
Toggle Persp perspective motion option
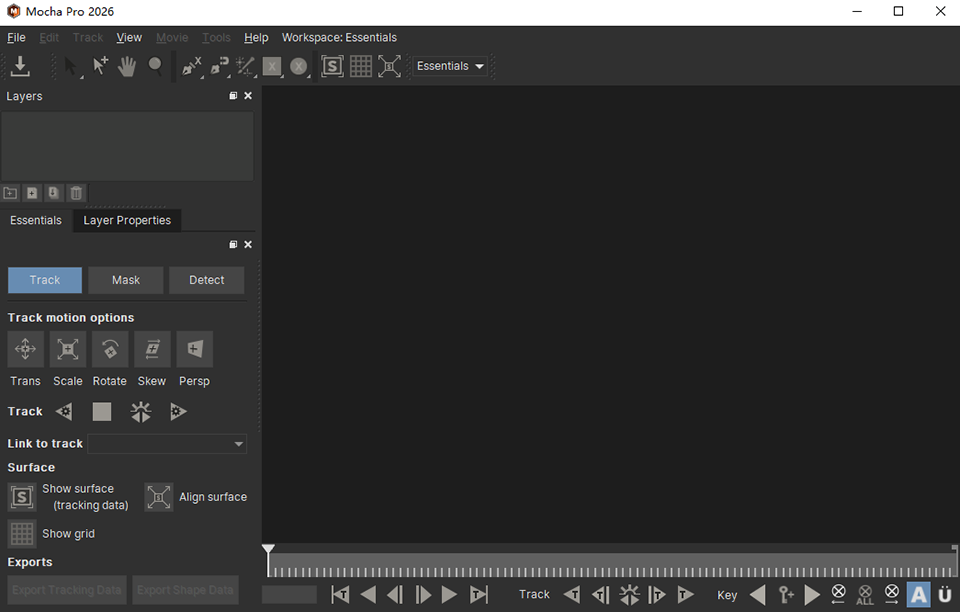tap(195, 349)
